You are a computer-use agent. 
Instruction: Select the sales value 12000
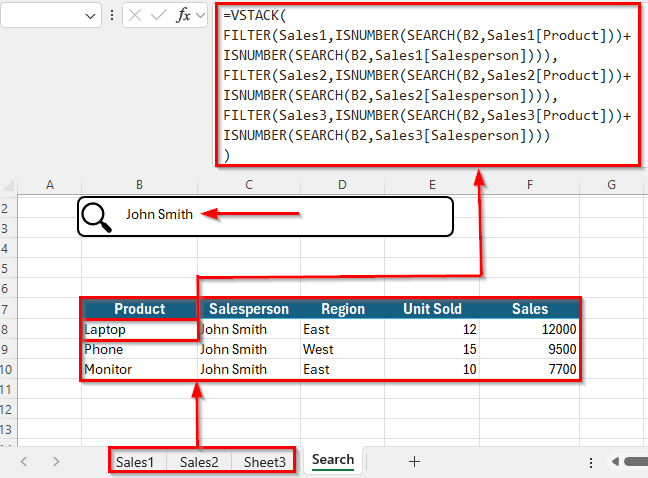tap(529, 329)
